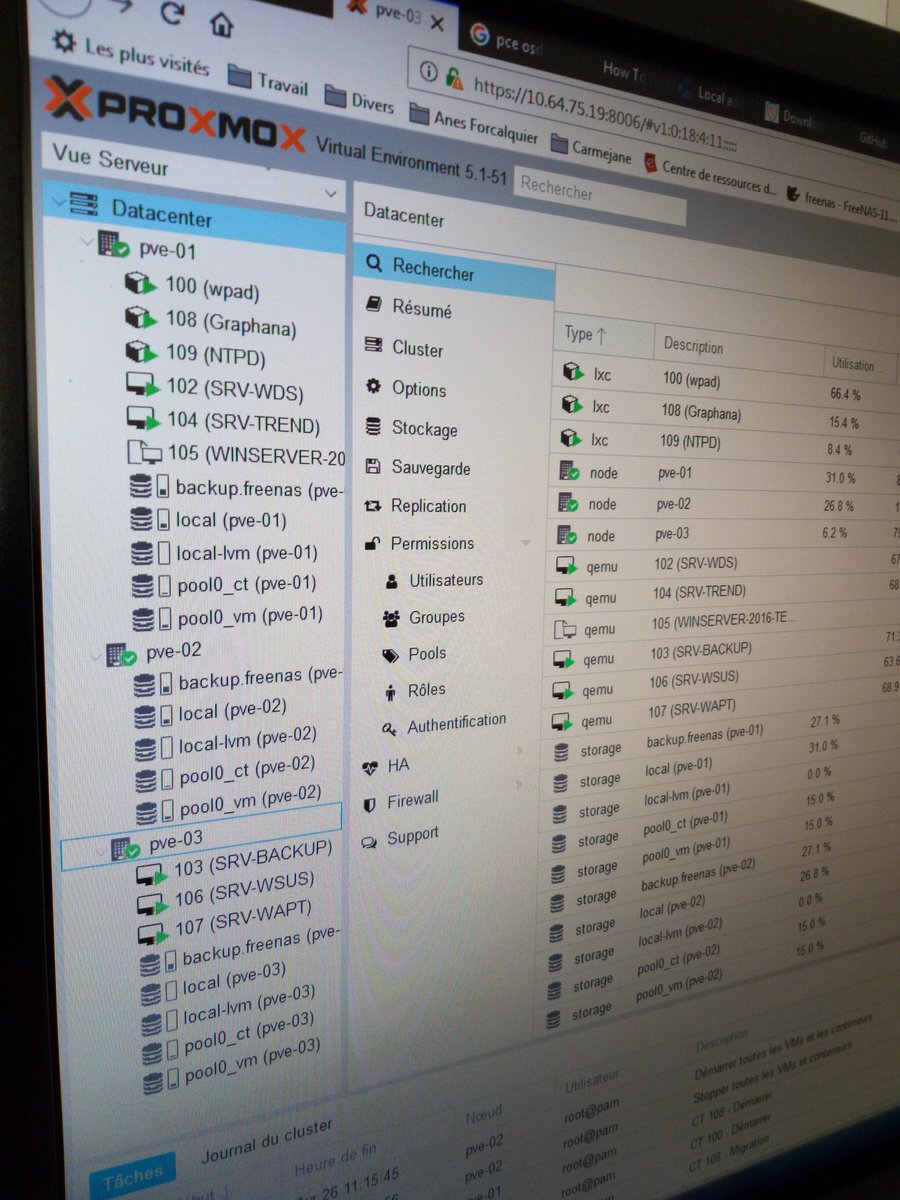Screen dimensions: 900x1200
Task: Open the Rechercher menu item
Action: tap(453, 270)
